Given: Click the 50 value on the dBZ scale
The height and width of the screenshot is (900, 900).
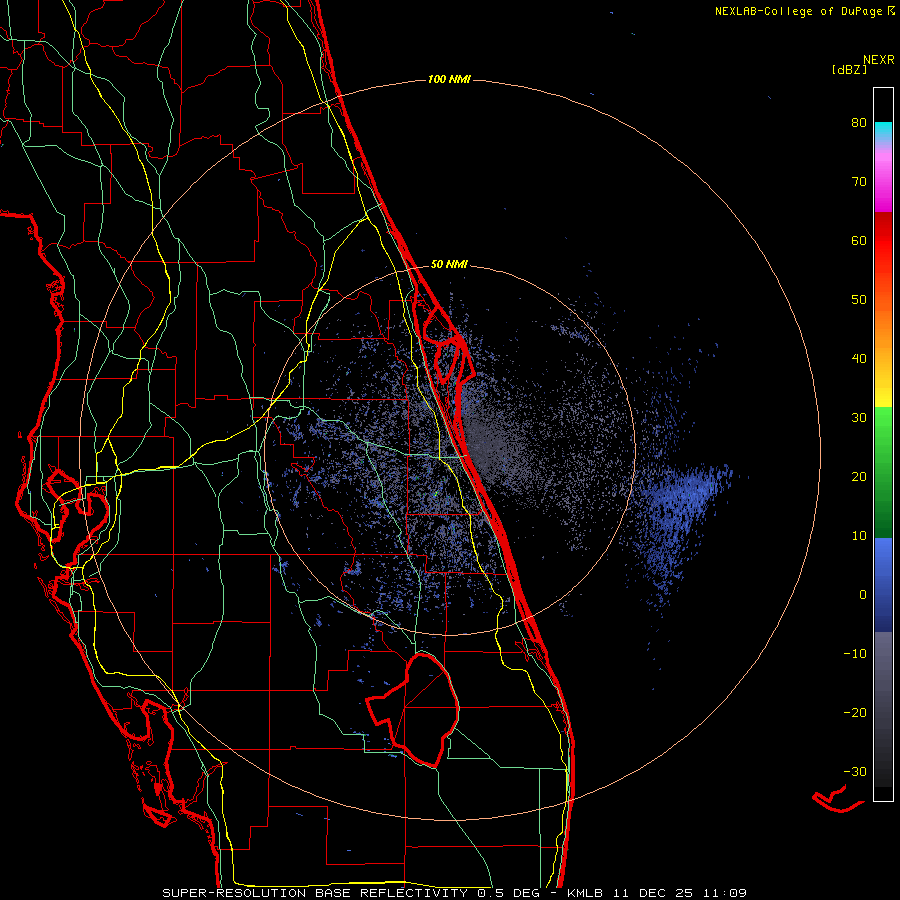Looking at the screenshot, I should (859, 300).
